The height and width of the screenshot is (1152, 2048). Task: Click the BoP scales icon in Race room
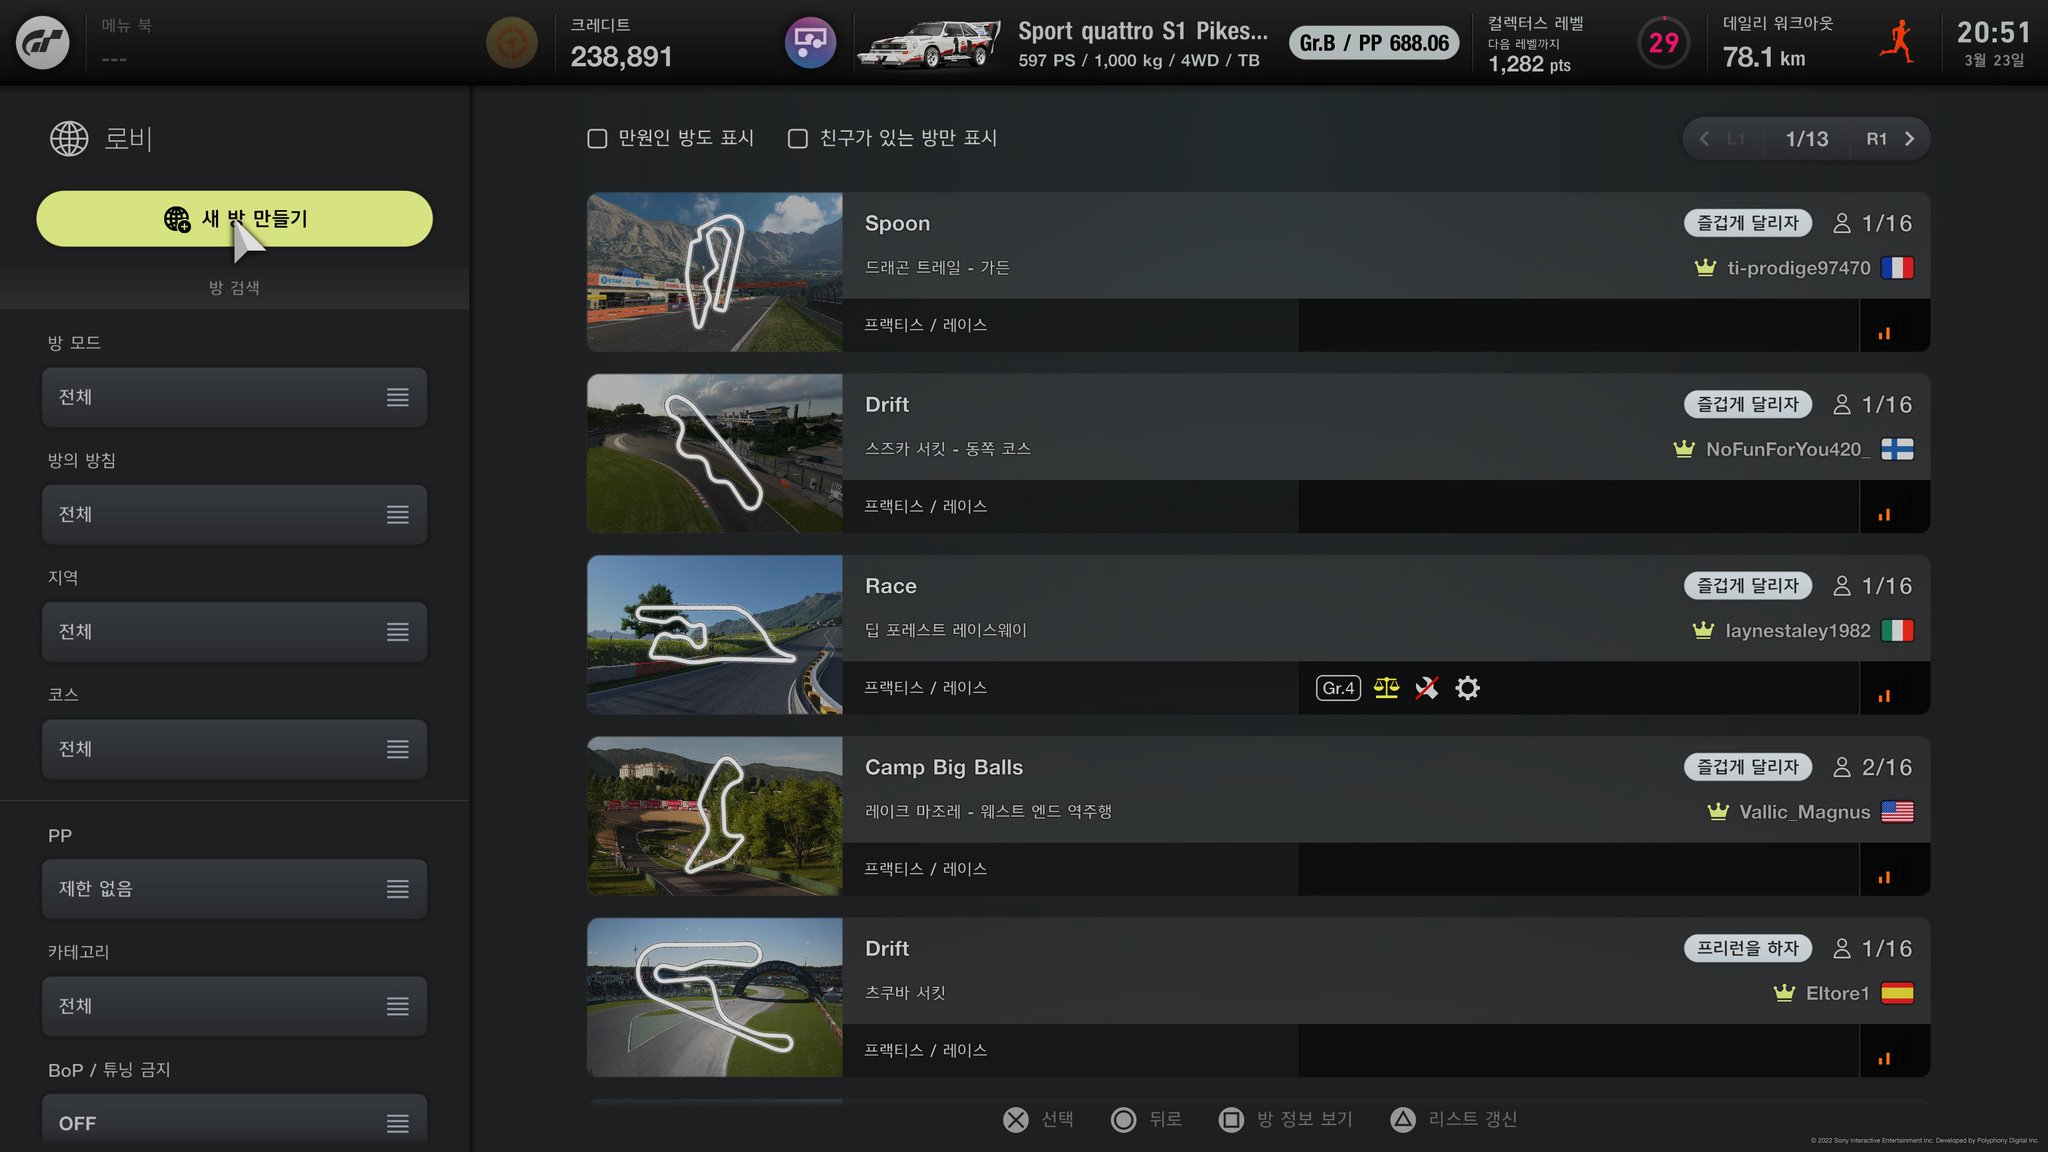click(x=1386, y=688)
